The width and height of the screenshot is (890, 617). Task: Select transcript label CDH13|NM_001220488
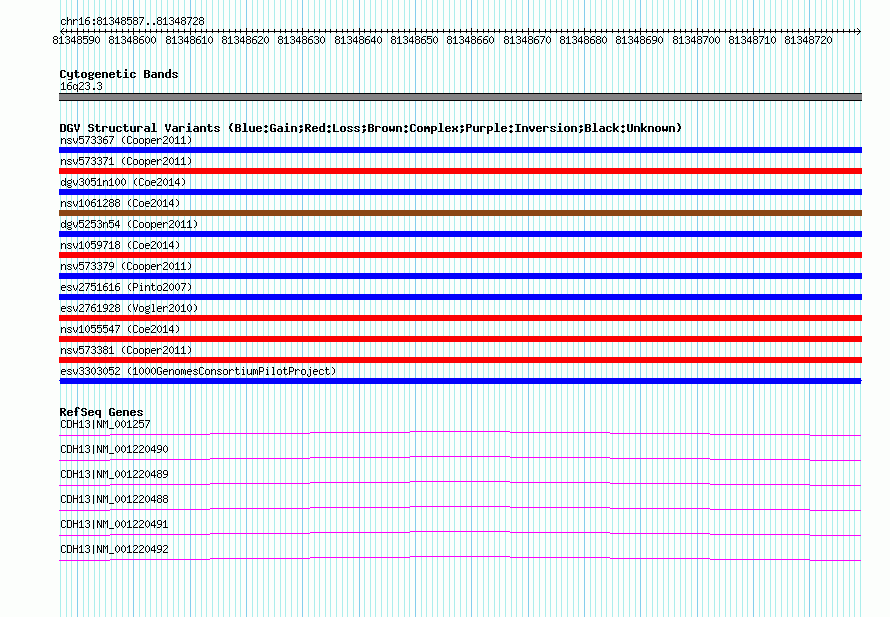114,500
